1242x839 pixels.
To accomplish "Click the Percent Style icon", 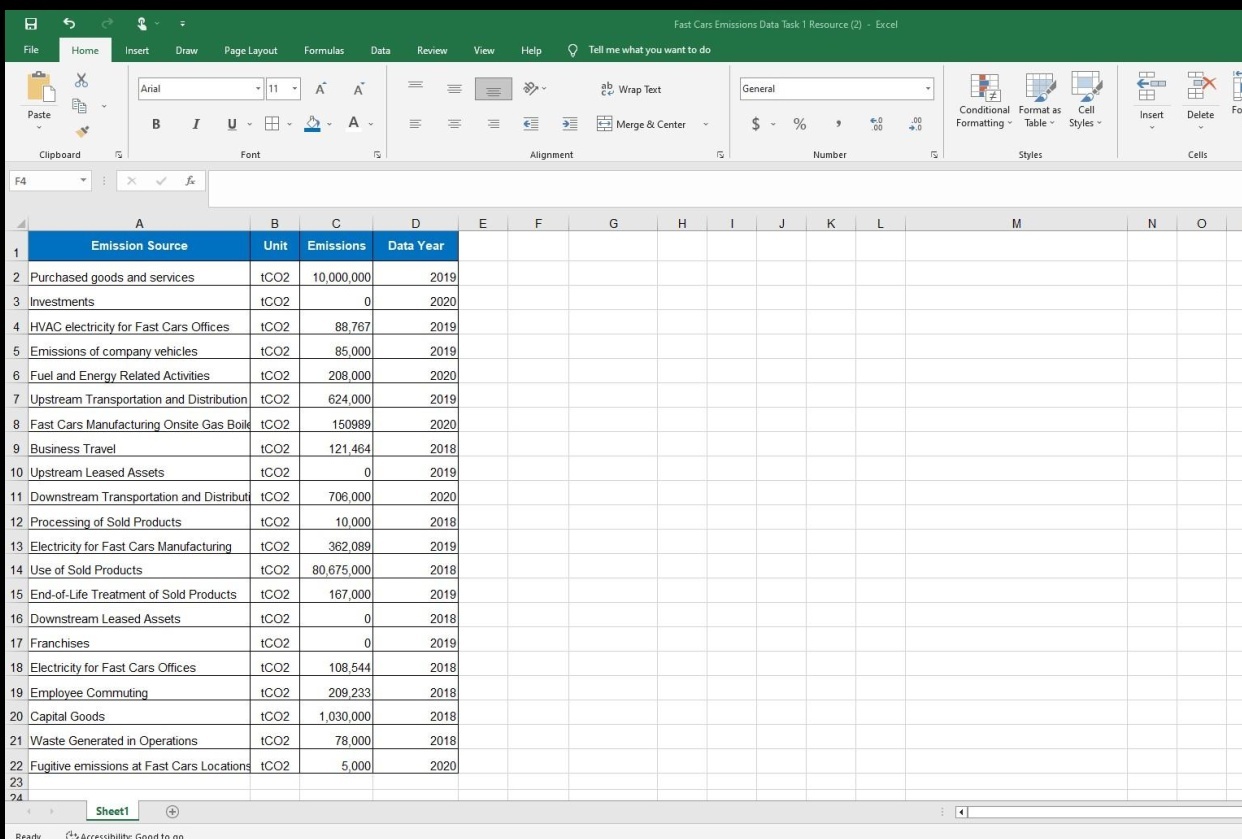I will click(800, 124).
